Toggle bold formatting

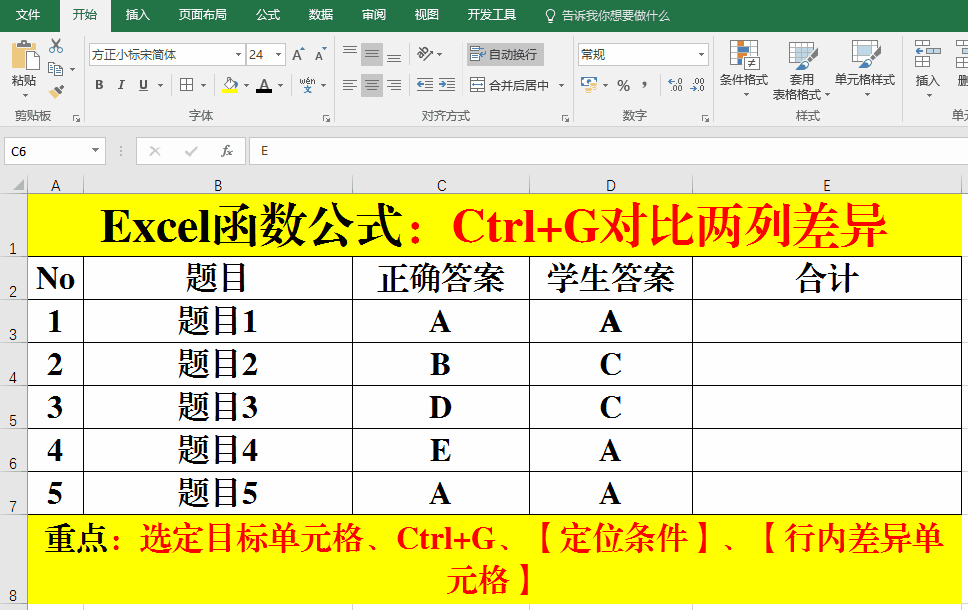pyautogui.click(x=99, y=86)
